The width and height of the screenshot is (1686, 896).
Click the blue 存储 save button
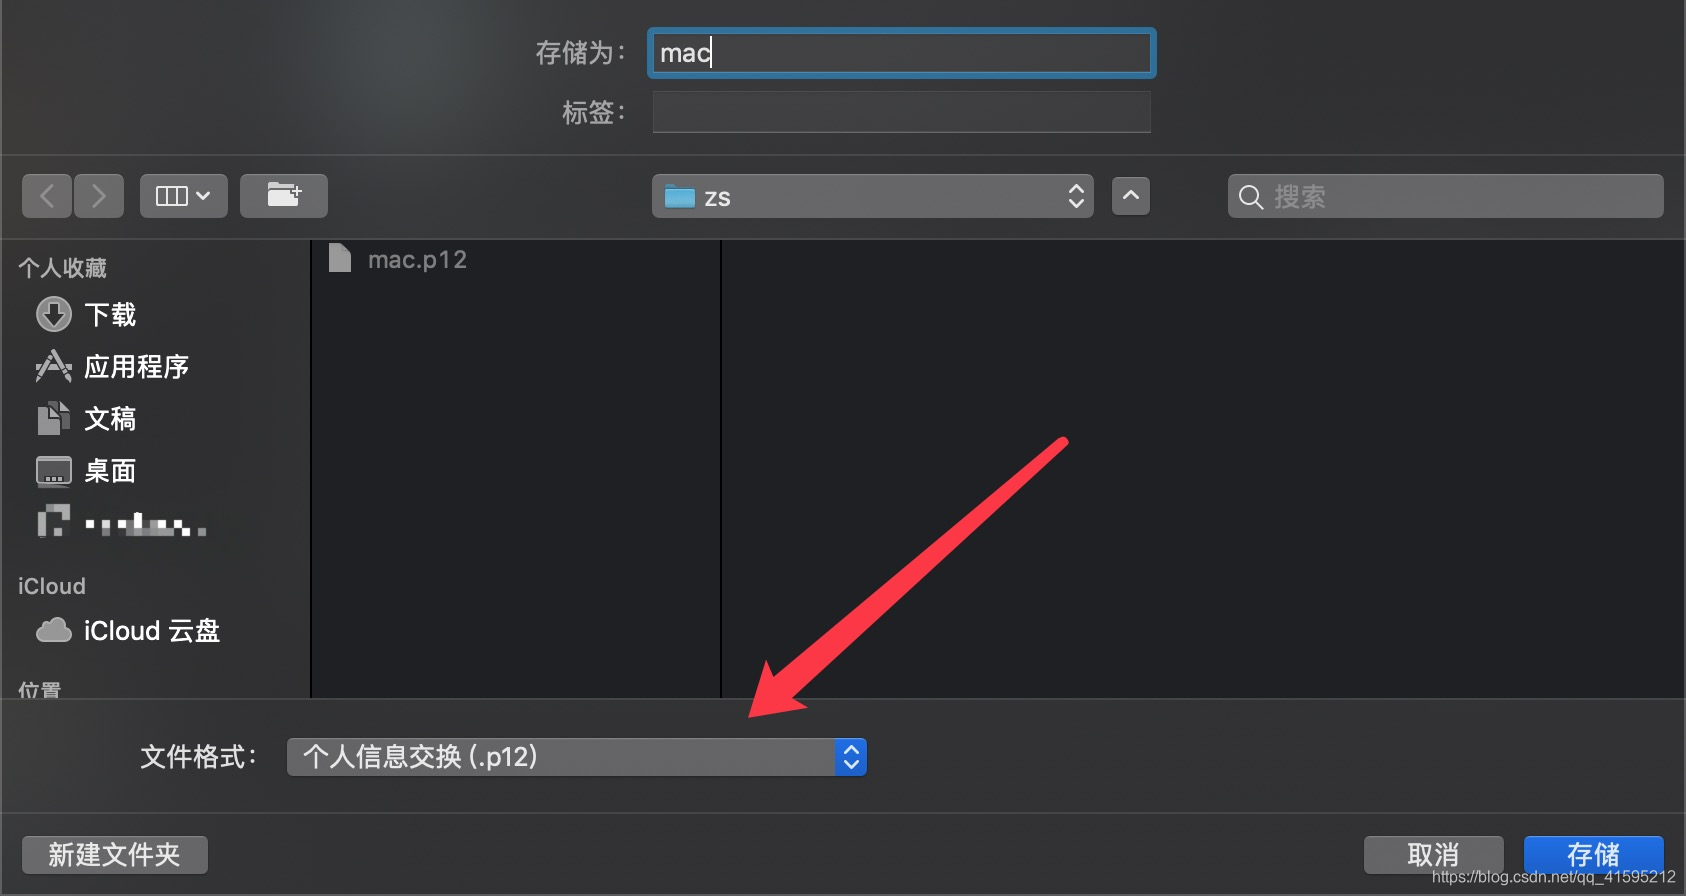click(1593, 855)
